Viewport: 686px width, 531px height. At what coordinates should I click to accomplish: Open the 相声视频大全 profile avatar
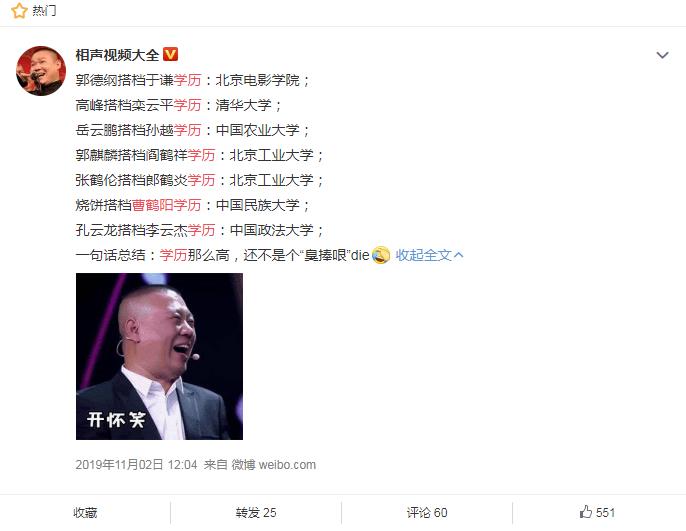pyautogui.click(x=41, y=70)
